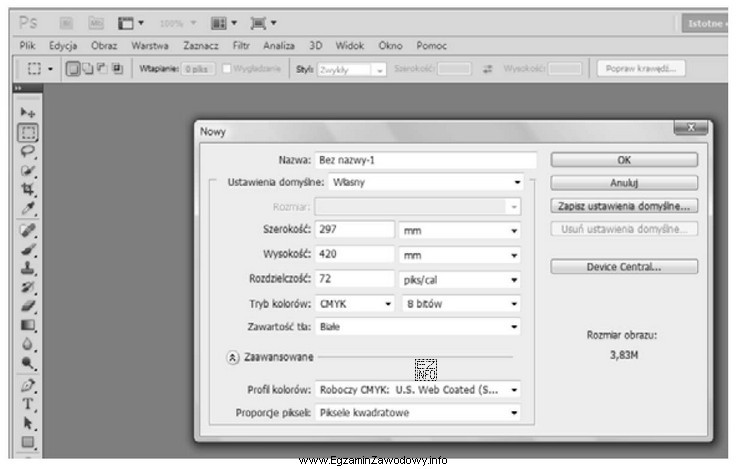Open the Analiza menu
The width and height of the screenshot is (747, 469).
click(x=279, y=46)
